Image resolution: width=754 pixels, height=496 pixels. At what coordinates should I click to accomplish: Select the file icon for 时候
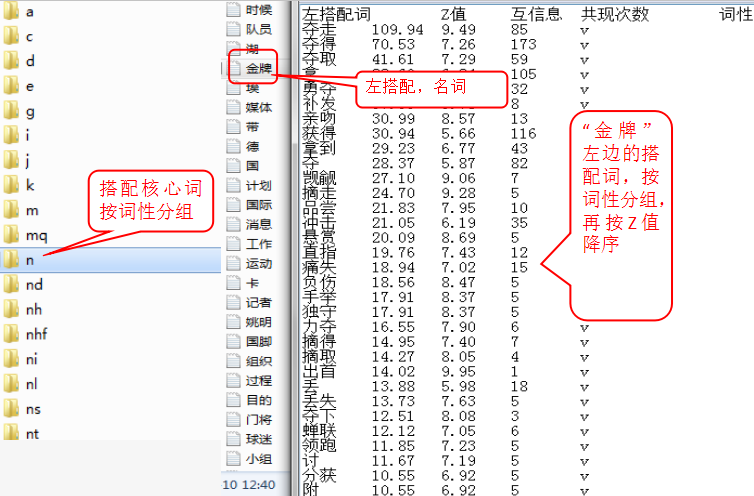coord(234,10)
